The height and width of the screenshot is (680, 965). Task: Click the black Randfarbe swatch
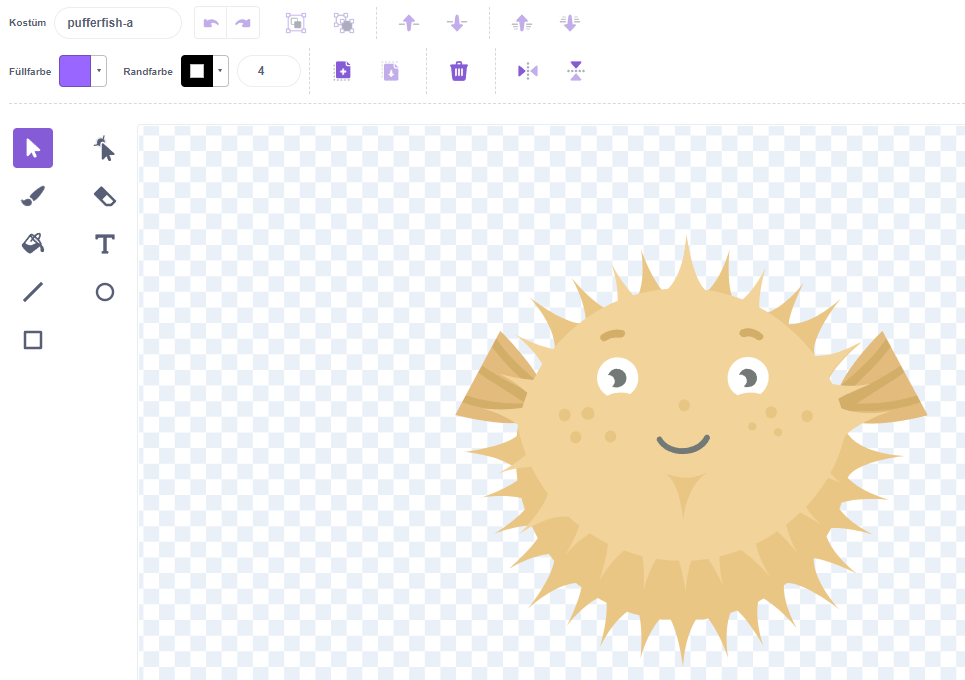point(197,71)
